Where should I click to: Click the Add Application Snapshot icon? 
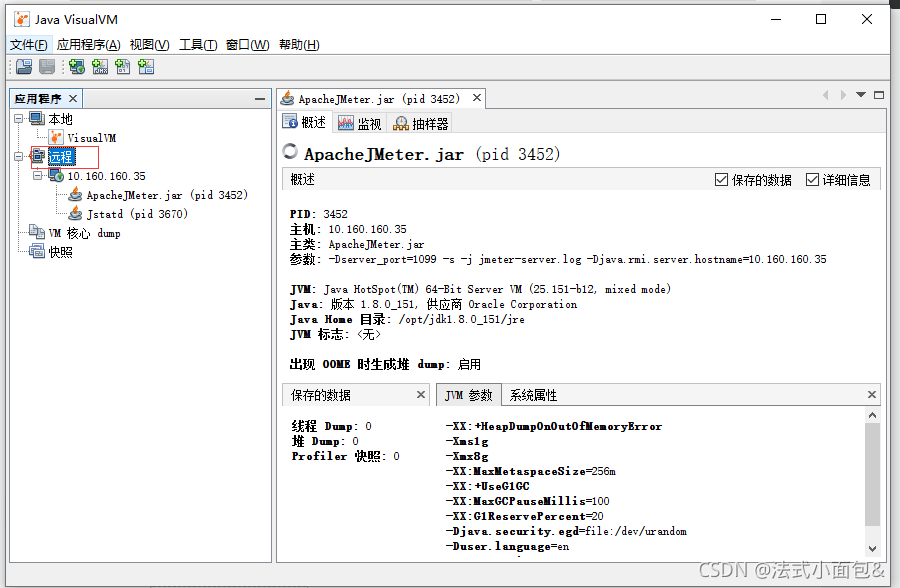click(146, 66)
